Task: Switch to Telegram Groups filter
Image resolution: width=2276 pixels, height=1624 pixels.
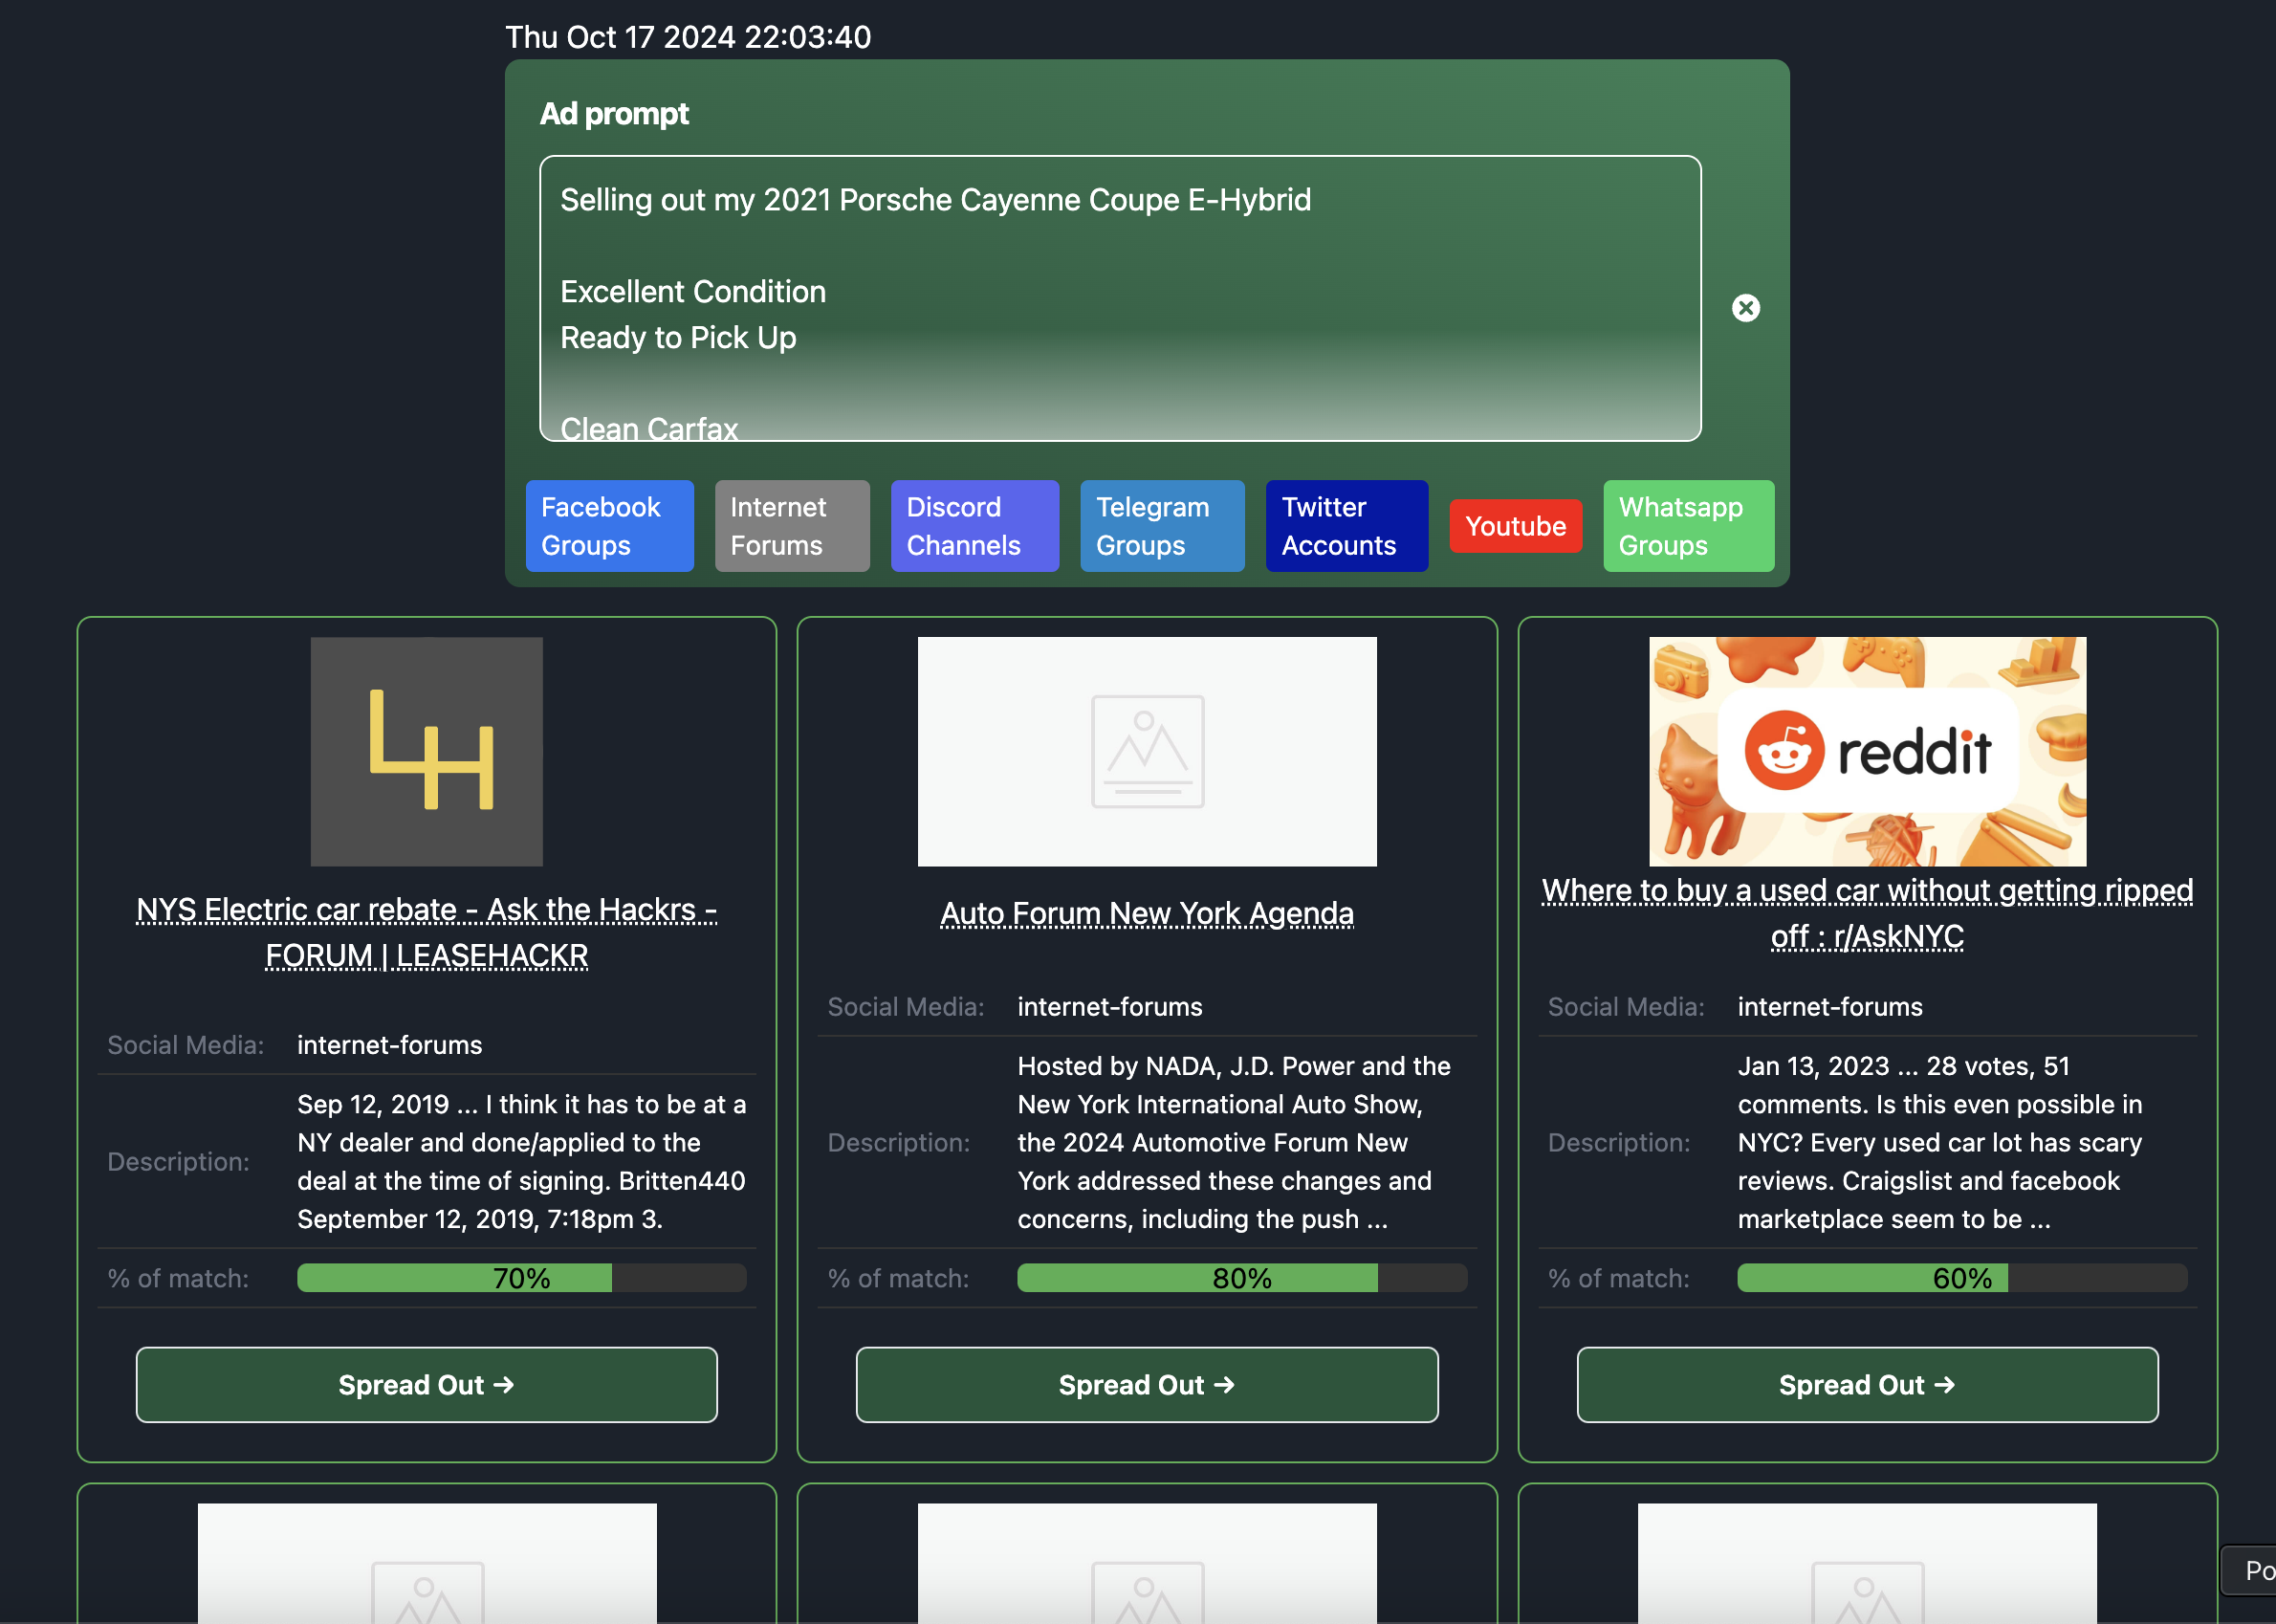Action: click(1161, 526)
